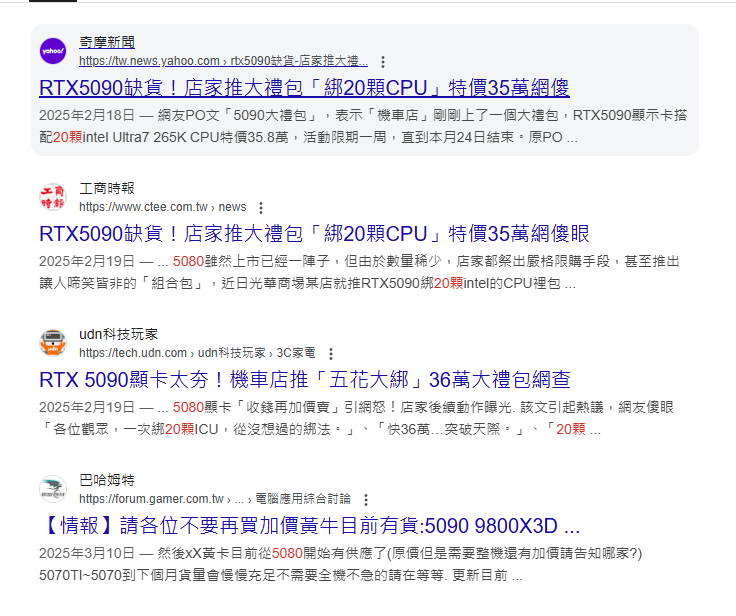Click the udn科技玩家 site name
Screen dimensions: 736x616
point(118,334)
